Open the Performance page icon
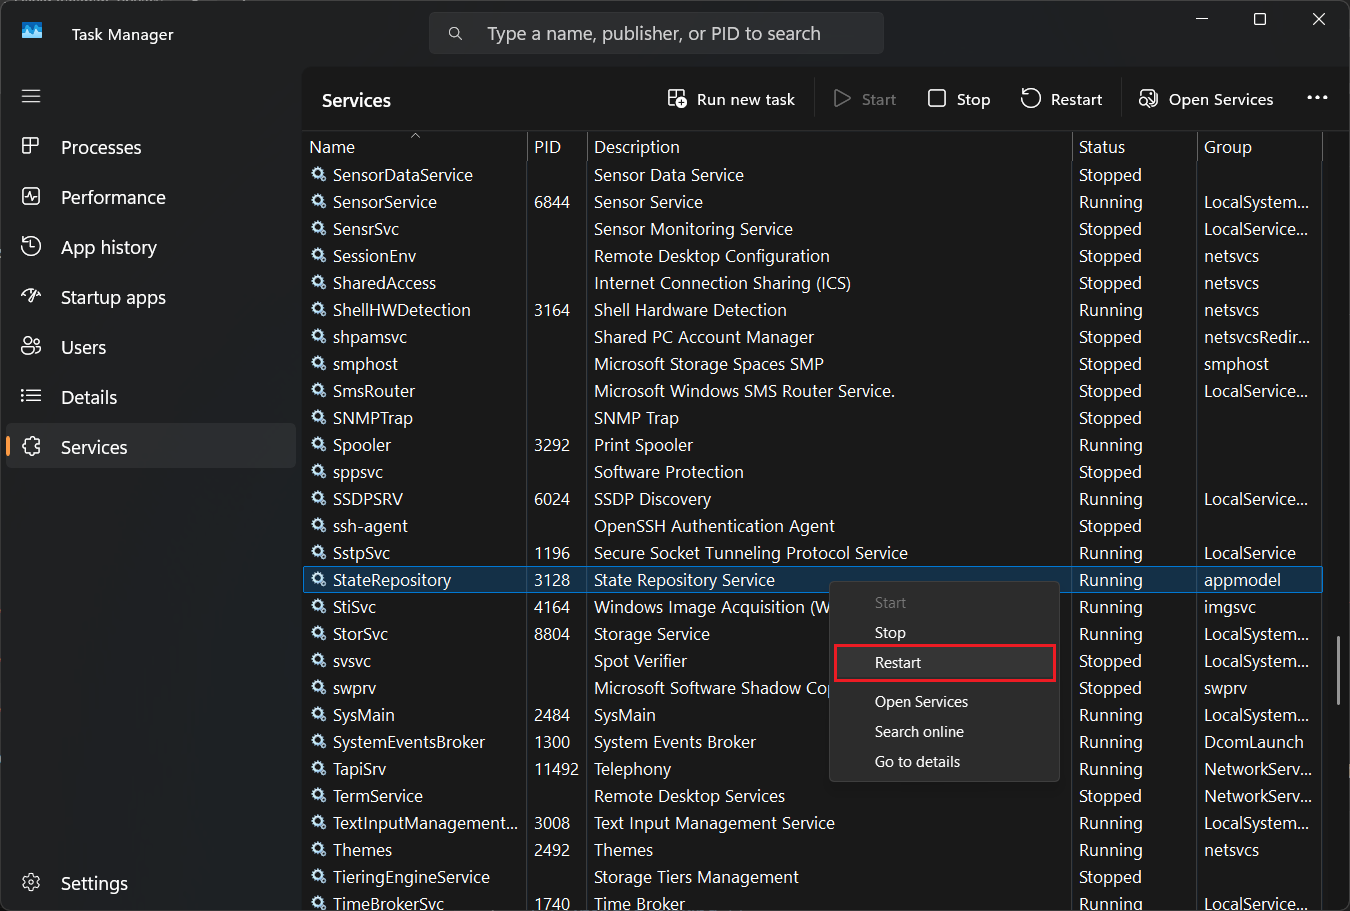Viewport: 1350px width, 911px height. coord(31,197)
